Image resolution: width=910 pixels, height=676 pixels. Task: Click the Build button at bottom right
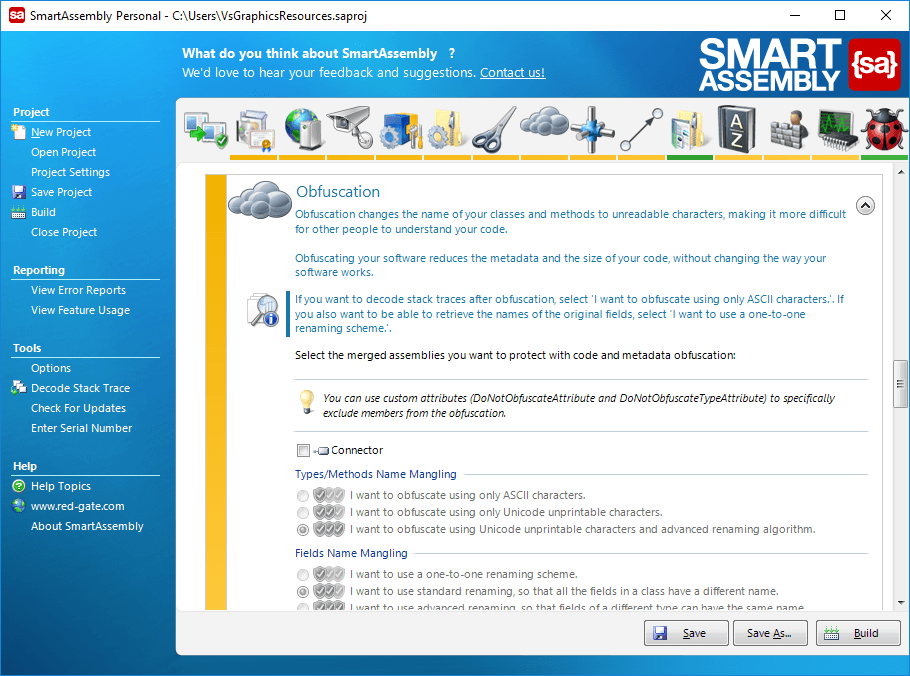point(858,633)
